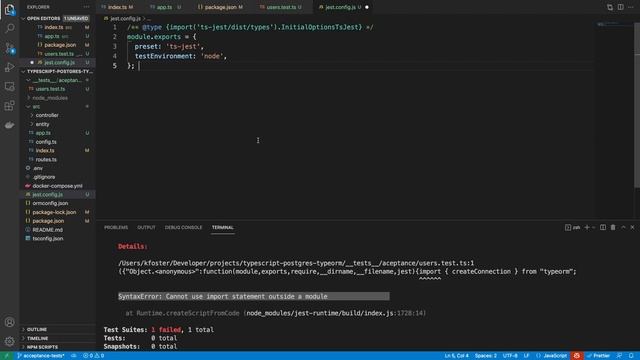The height and width of the screenshot is (360, 640).
Task: Open the Explorer view in activity bar
Action: pos(9,9)
